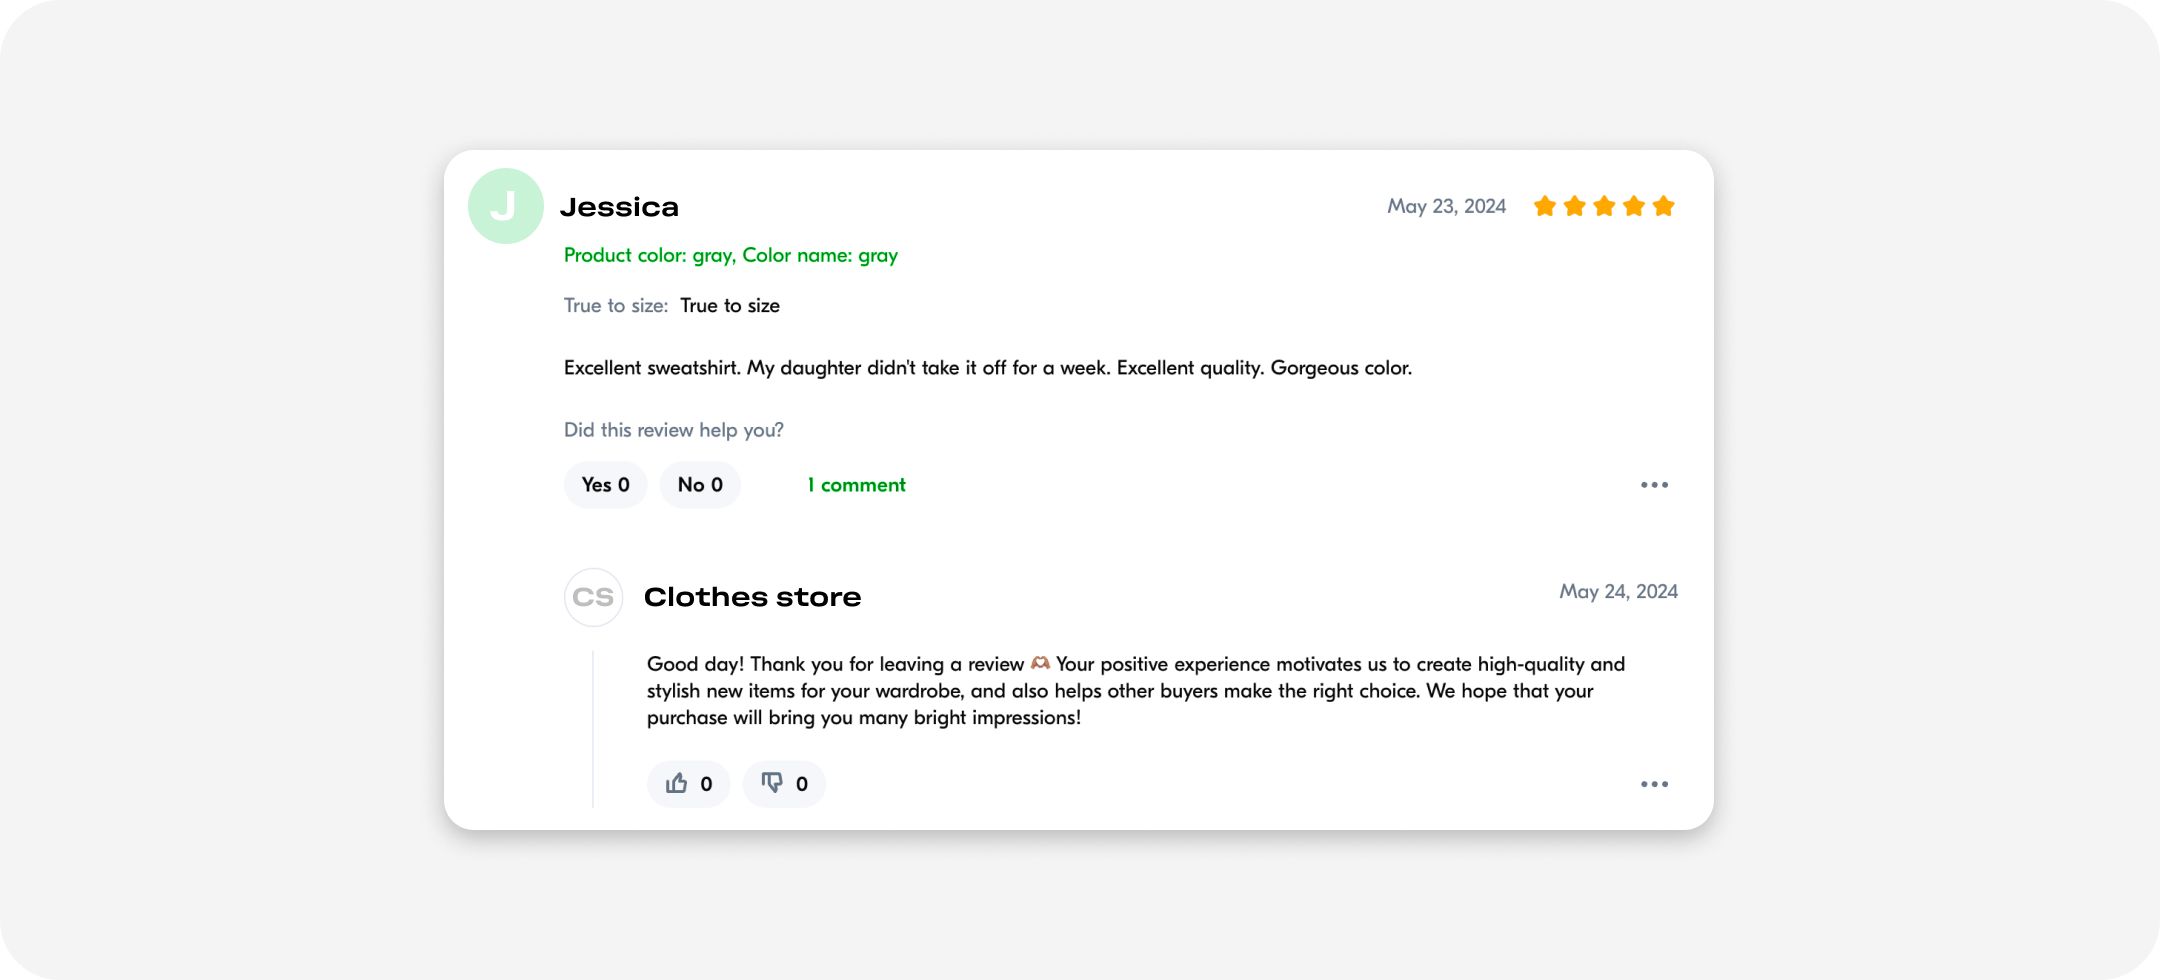Click the fourth rating star

point(1634,206)
